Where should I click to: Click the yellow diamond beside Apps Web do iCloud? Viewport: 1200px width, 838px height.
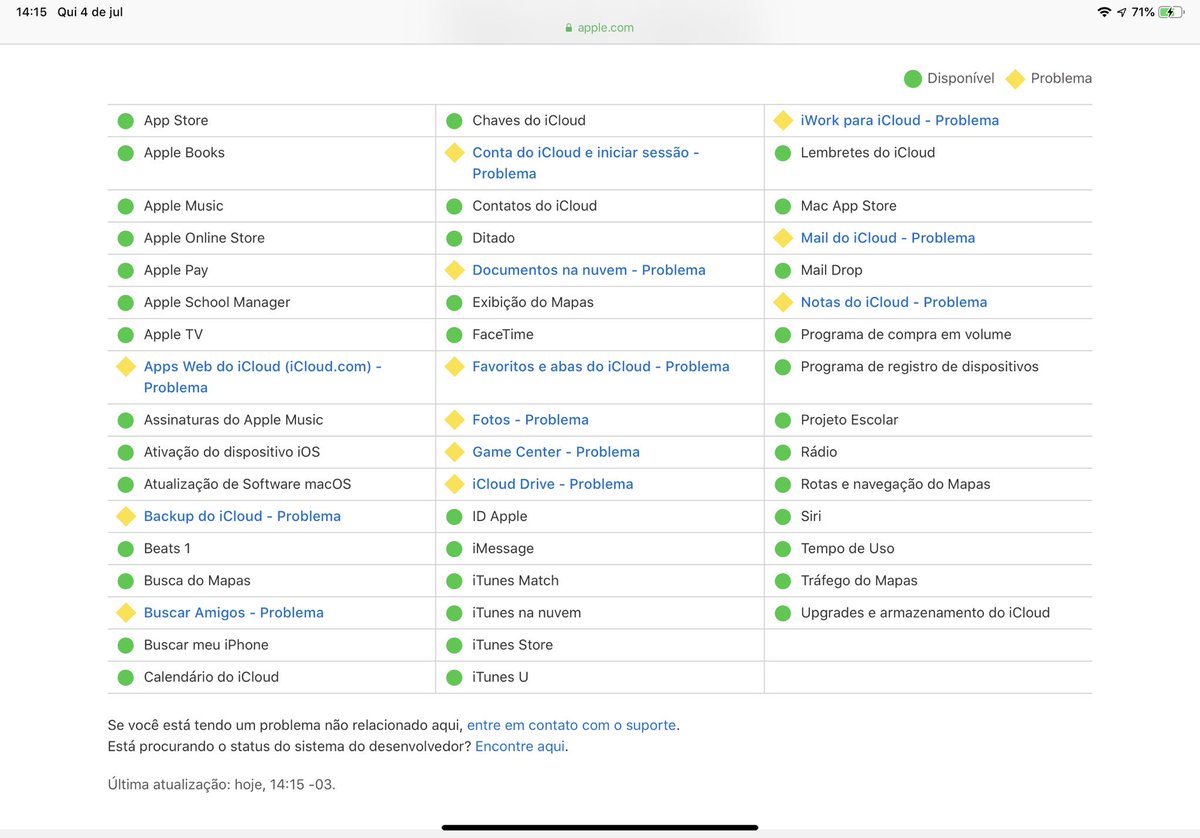pyautogui.click(x=125, y=366)
